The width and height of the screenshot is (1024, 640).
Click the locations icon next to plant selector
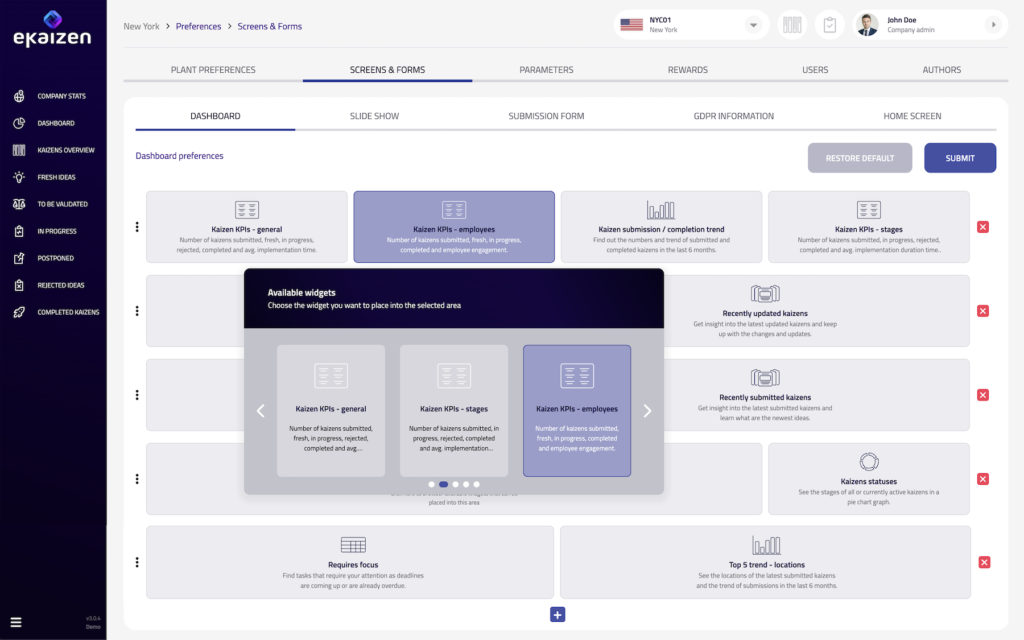click(x=792, y=25)
